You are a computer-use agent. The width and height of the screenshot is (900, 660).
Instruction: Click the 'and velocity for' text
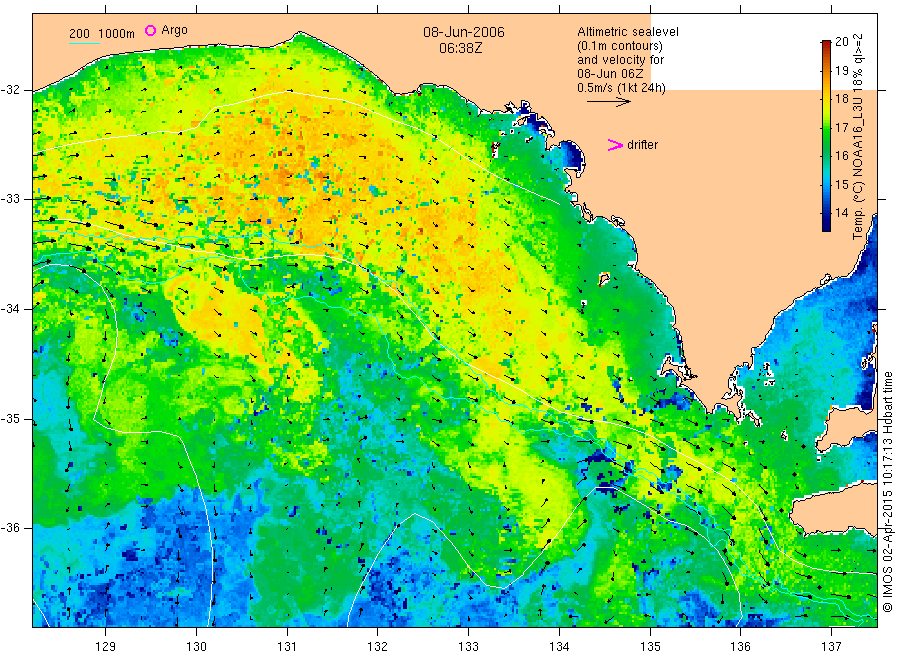click(620, 60)
